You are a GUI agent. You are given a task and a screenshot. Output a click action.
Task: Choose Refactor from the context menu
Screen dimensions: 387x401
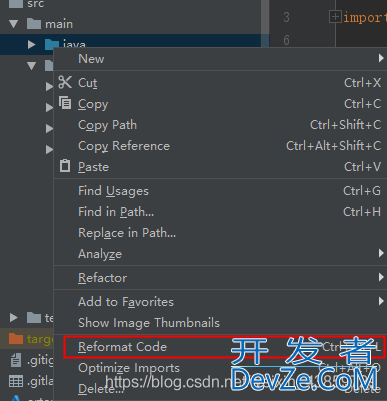pos(220,278)
